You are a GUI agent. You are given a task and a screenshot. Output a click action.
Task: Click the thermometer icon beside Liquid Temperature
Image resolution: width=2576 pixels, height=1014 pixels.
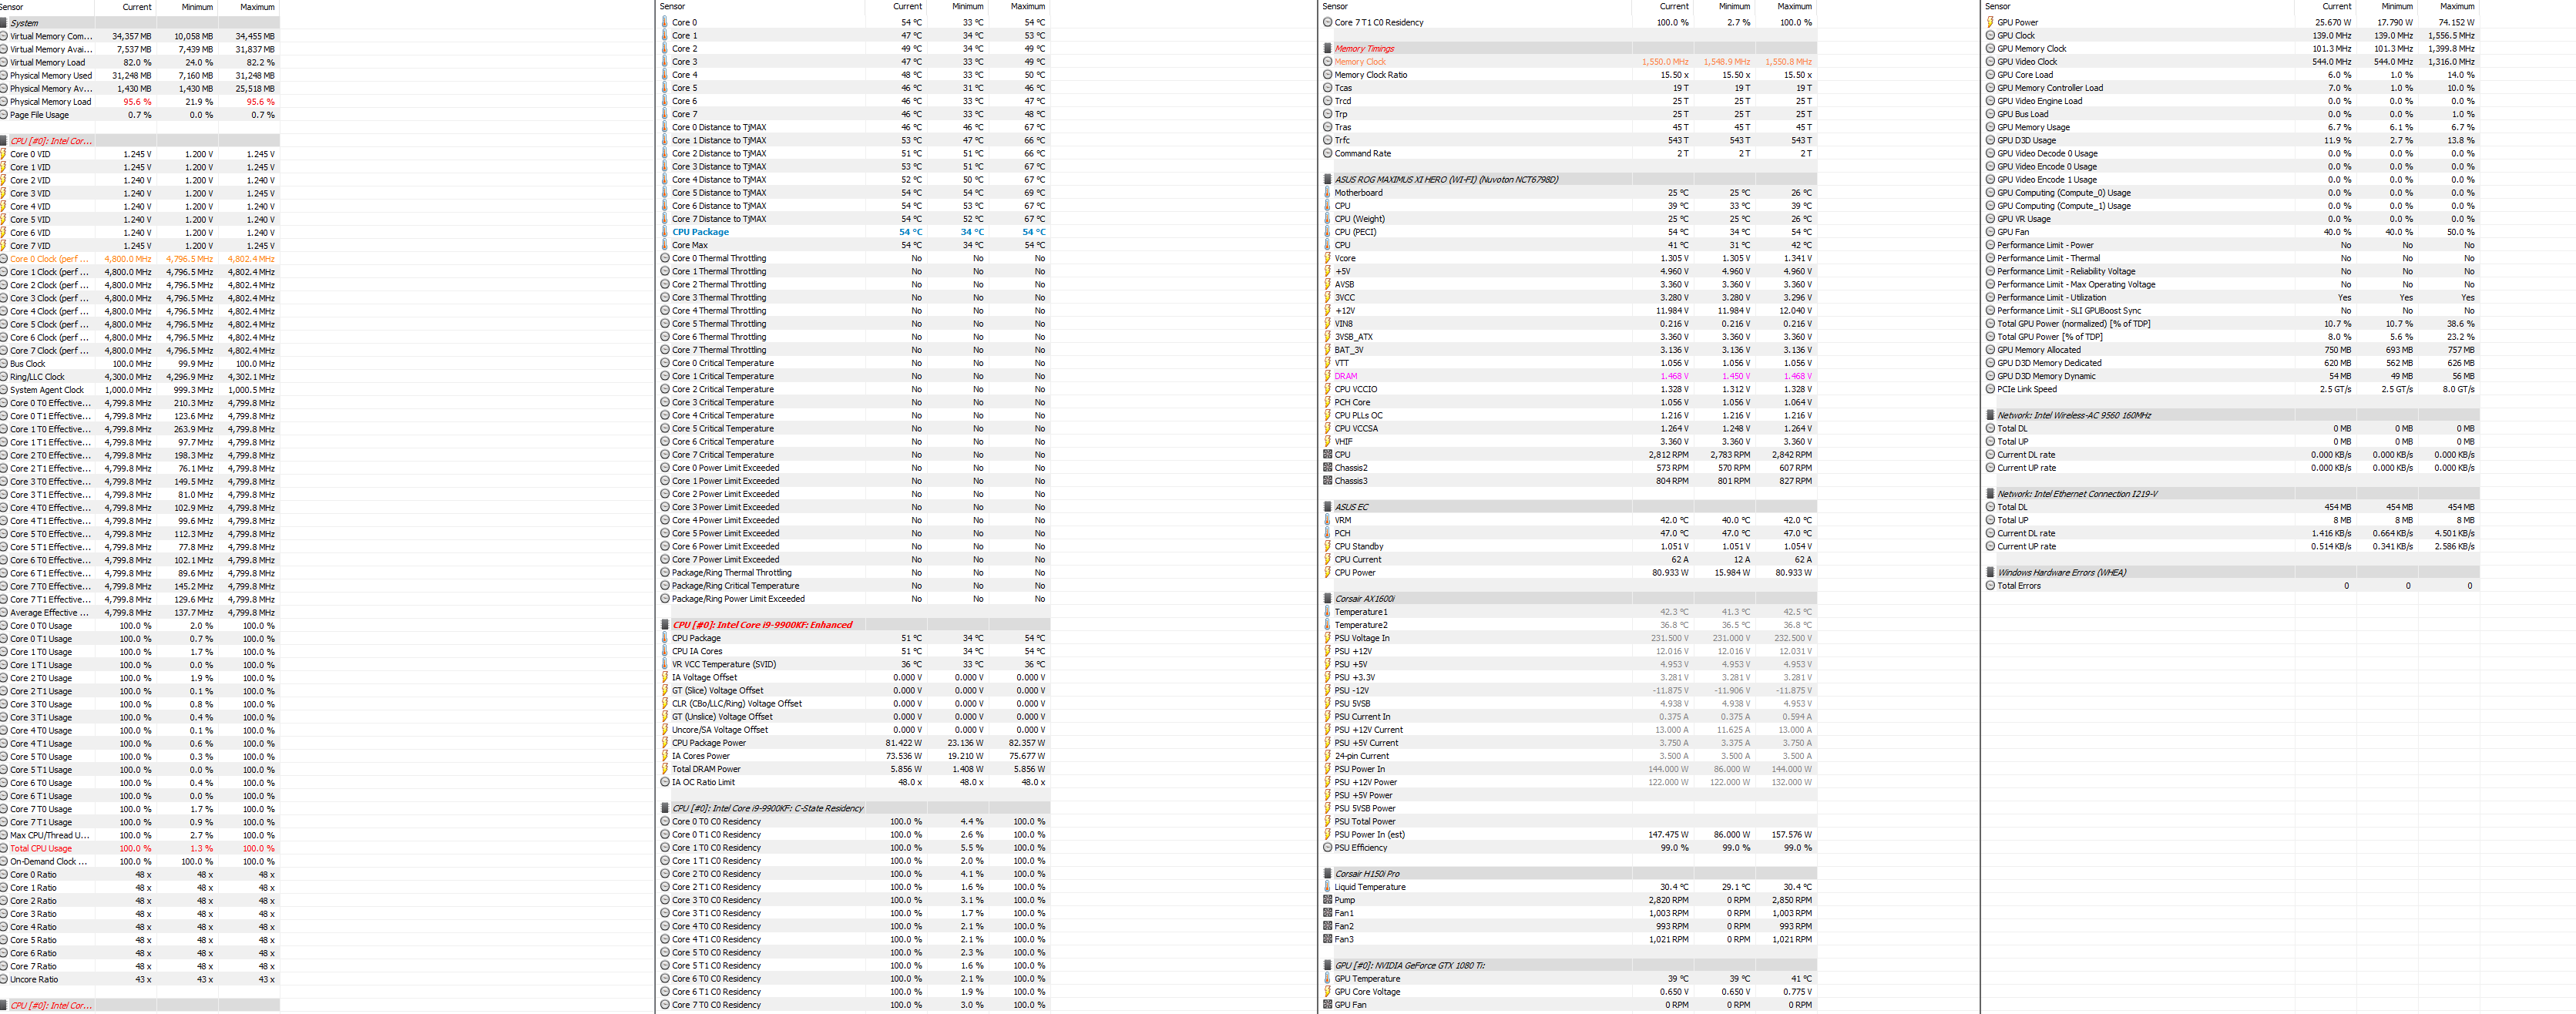(x=1327, y=887)
